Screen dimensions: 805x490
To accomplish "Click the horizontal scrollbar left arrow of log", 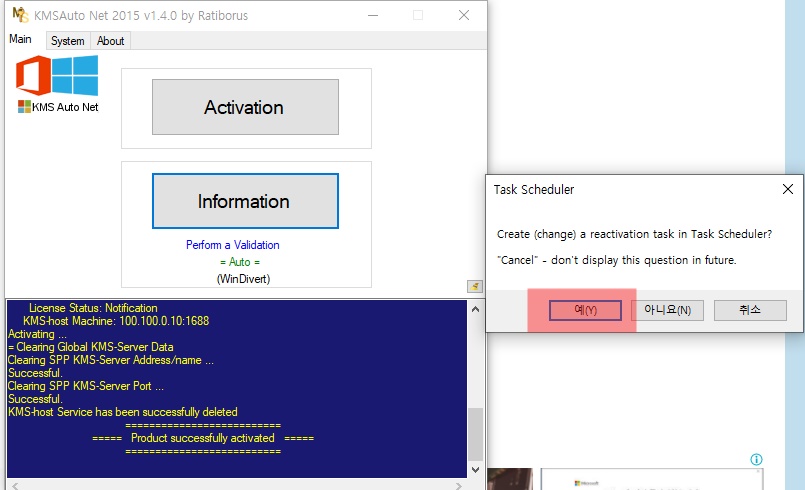I will pos(15,485).
